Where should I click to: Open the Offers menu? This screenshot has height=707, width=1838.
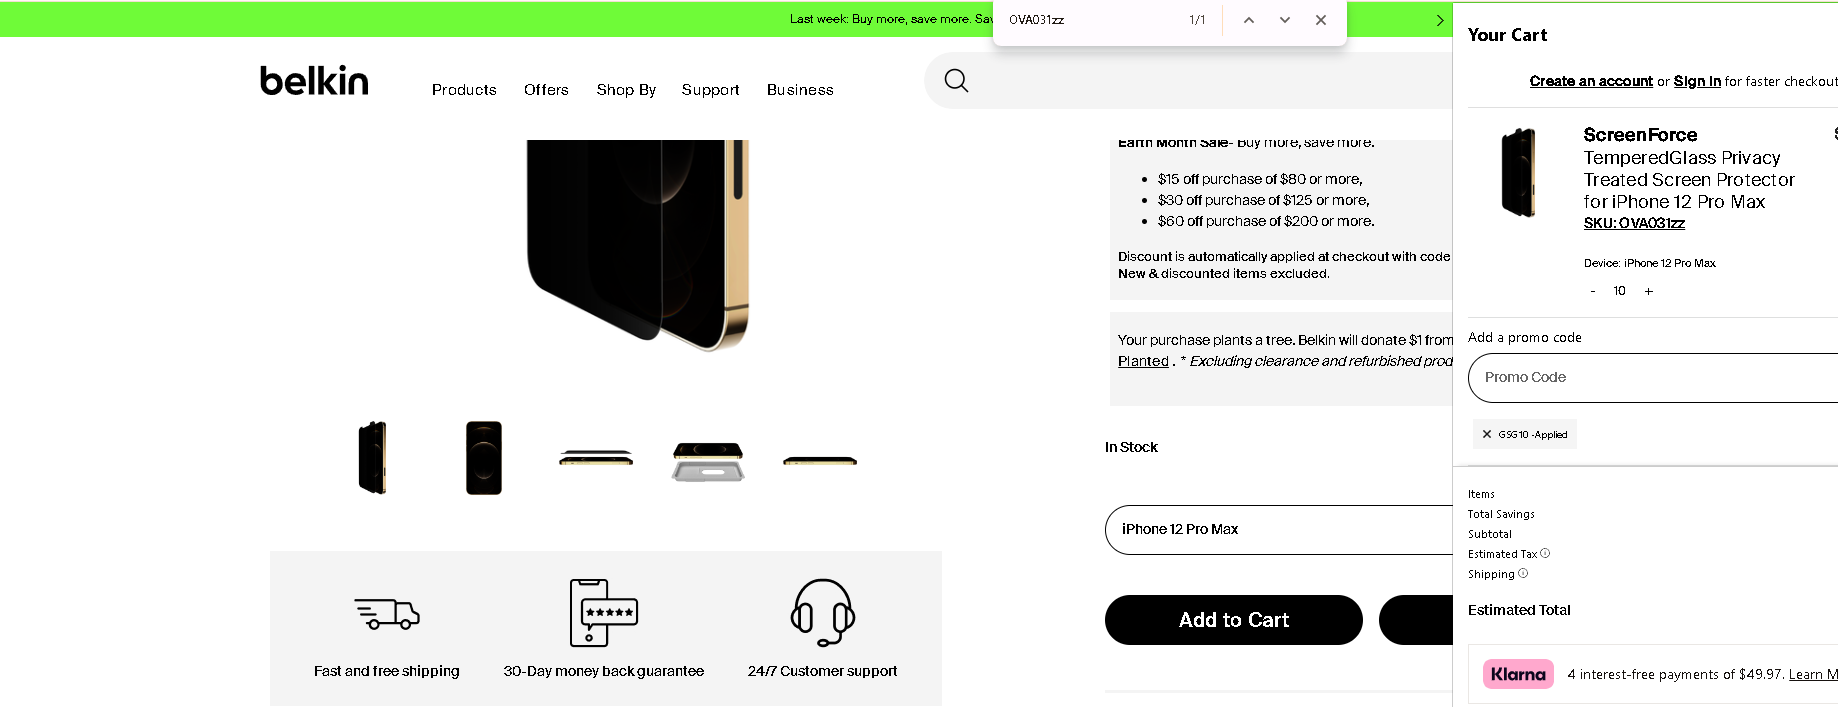(x=546, y=90)
